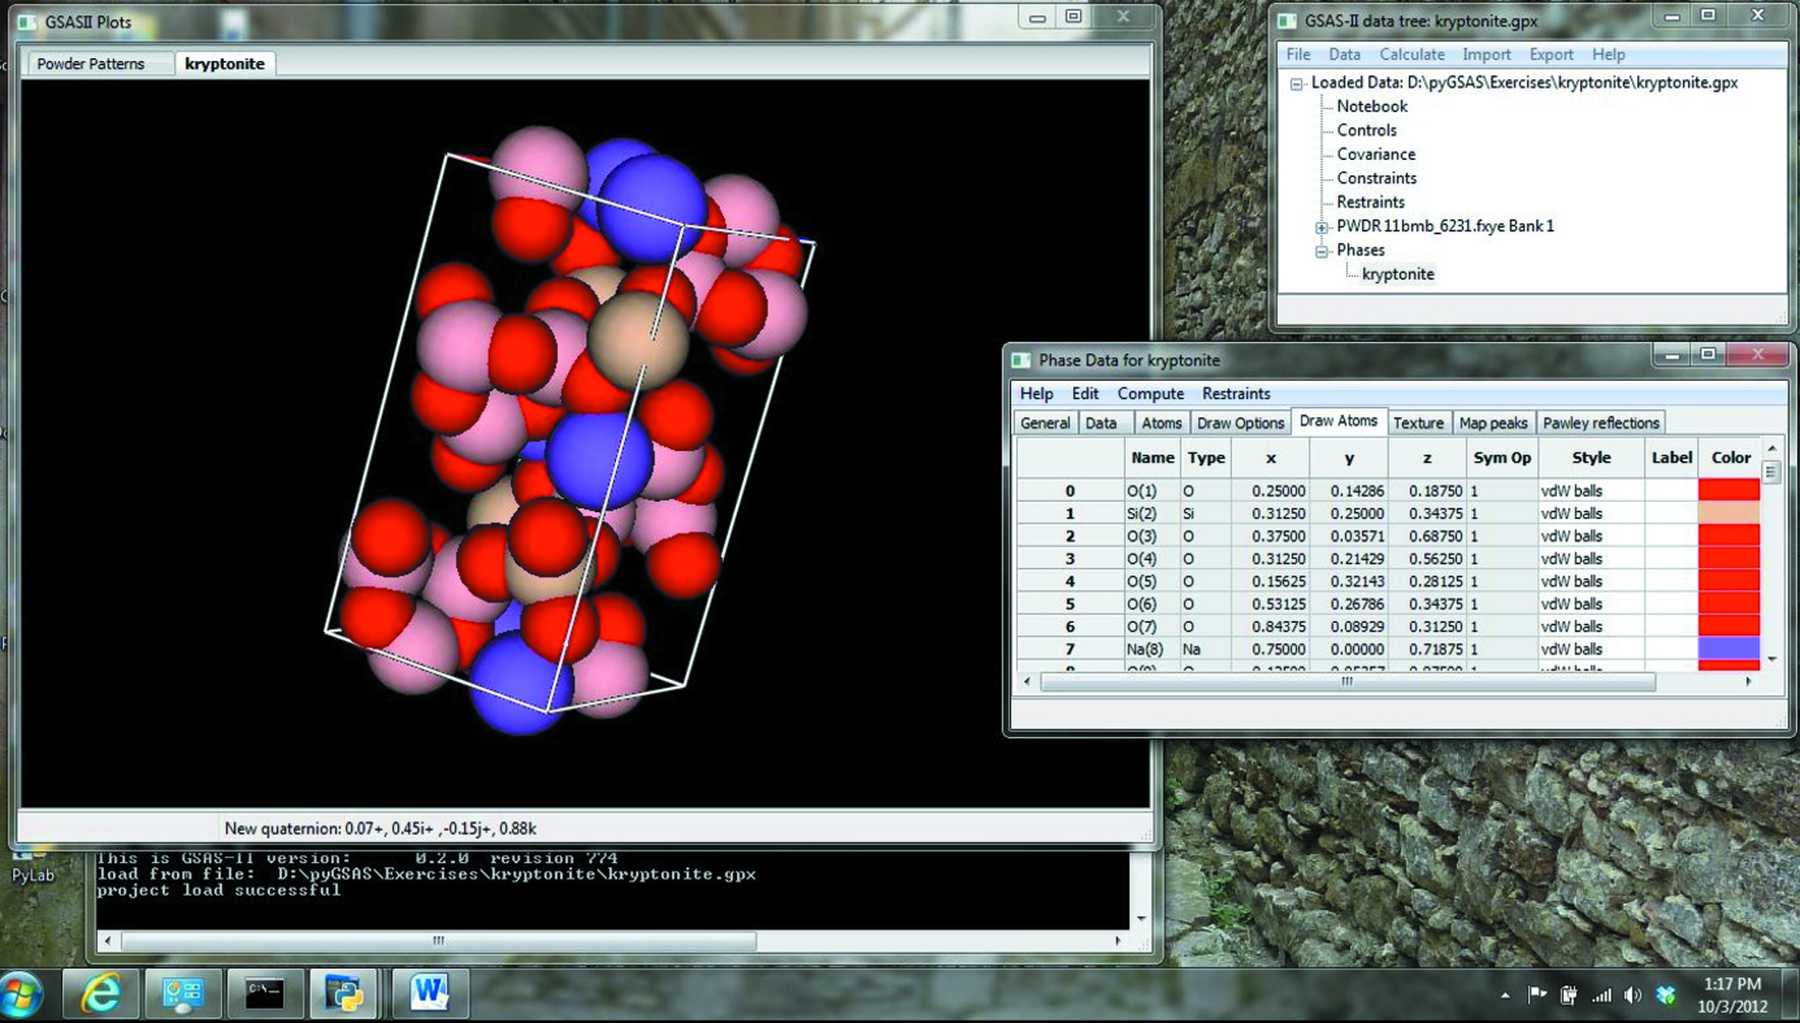
Task: Click the vdW balls style cell for Si(2)
Action: [1591, 514]
